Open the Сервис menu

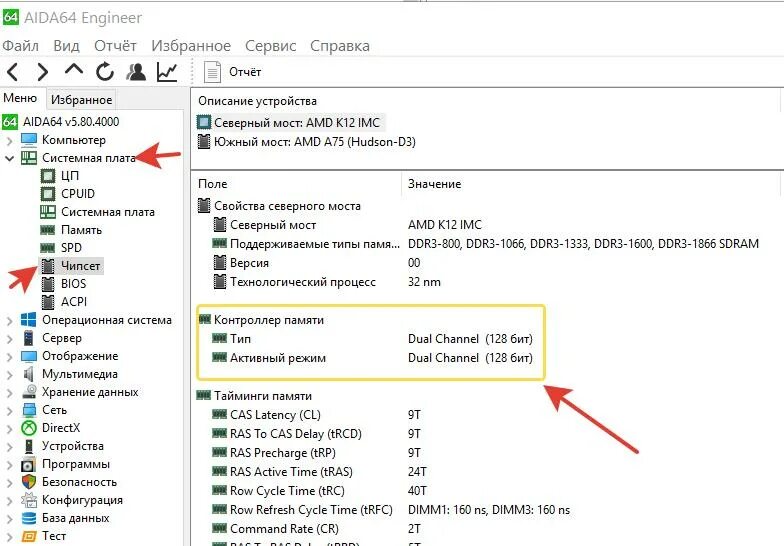(270, 46)
